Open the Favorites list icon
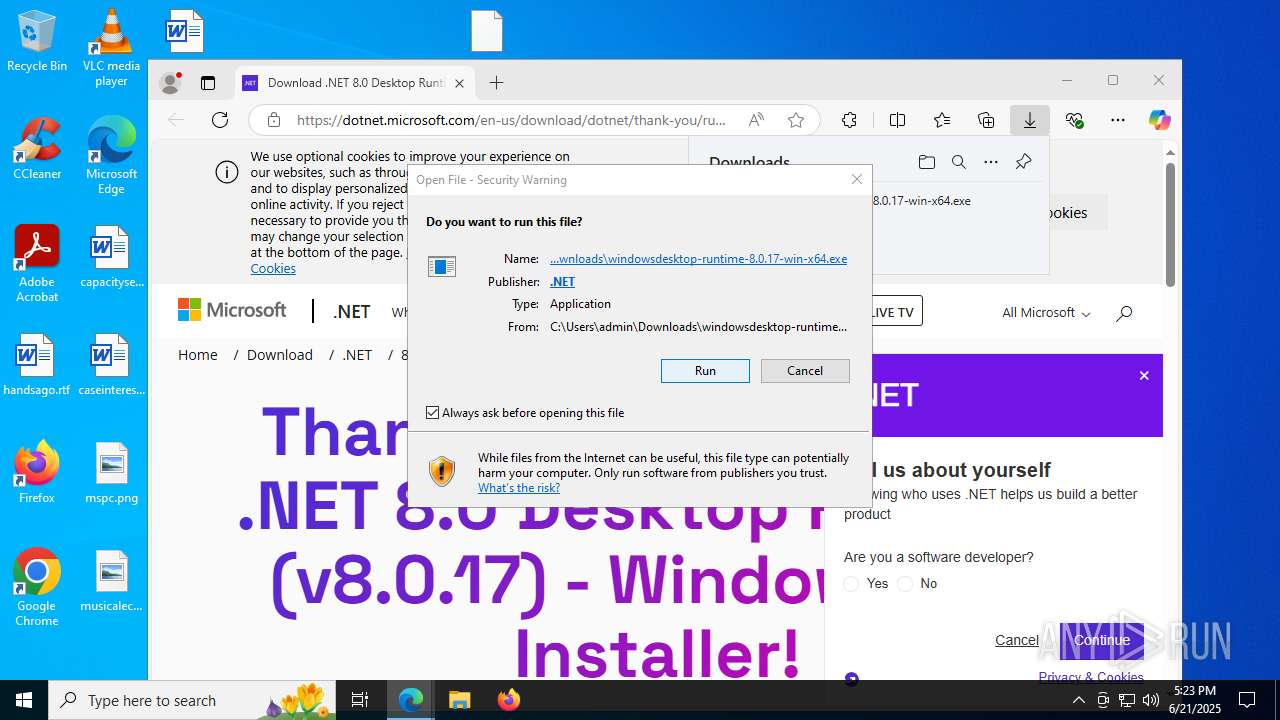 click(942, 120)
